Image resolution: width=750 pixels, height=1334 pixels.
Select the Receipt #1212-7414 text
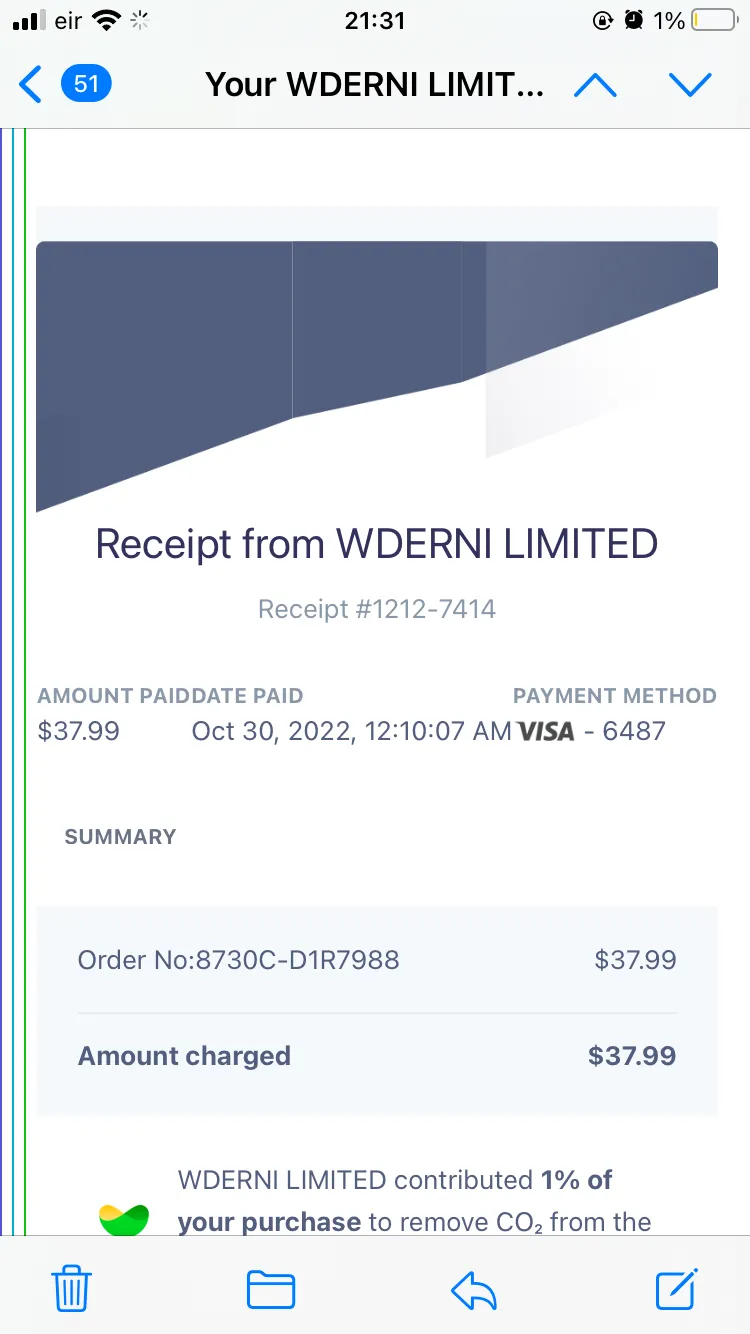pyautogui.click(x=377, y=608)
